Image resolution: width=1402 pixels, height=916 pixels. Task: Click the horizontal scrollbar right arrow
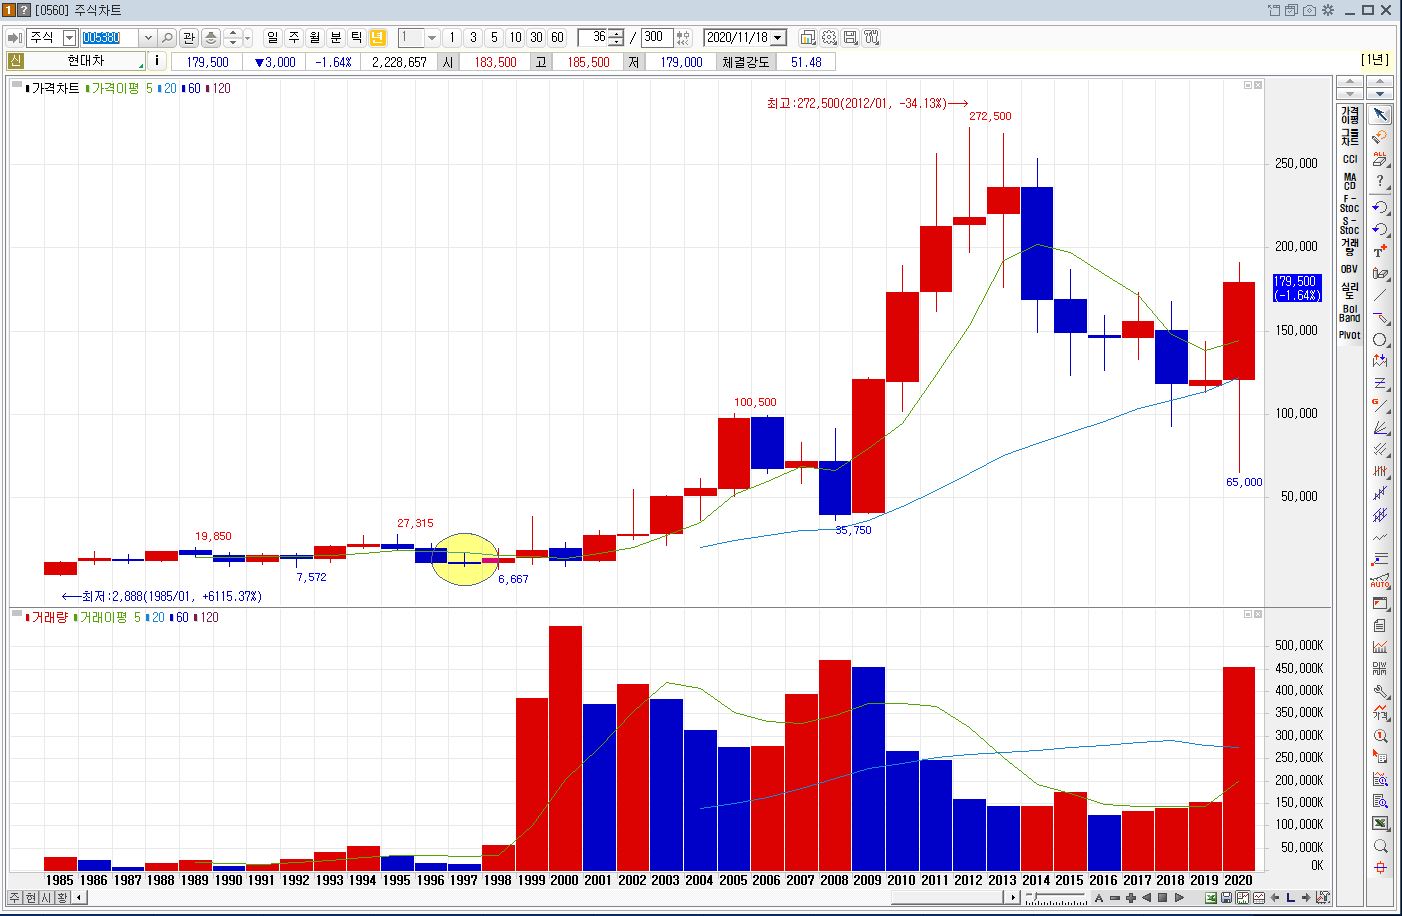point(1014,897)
